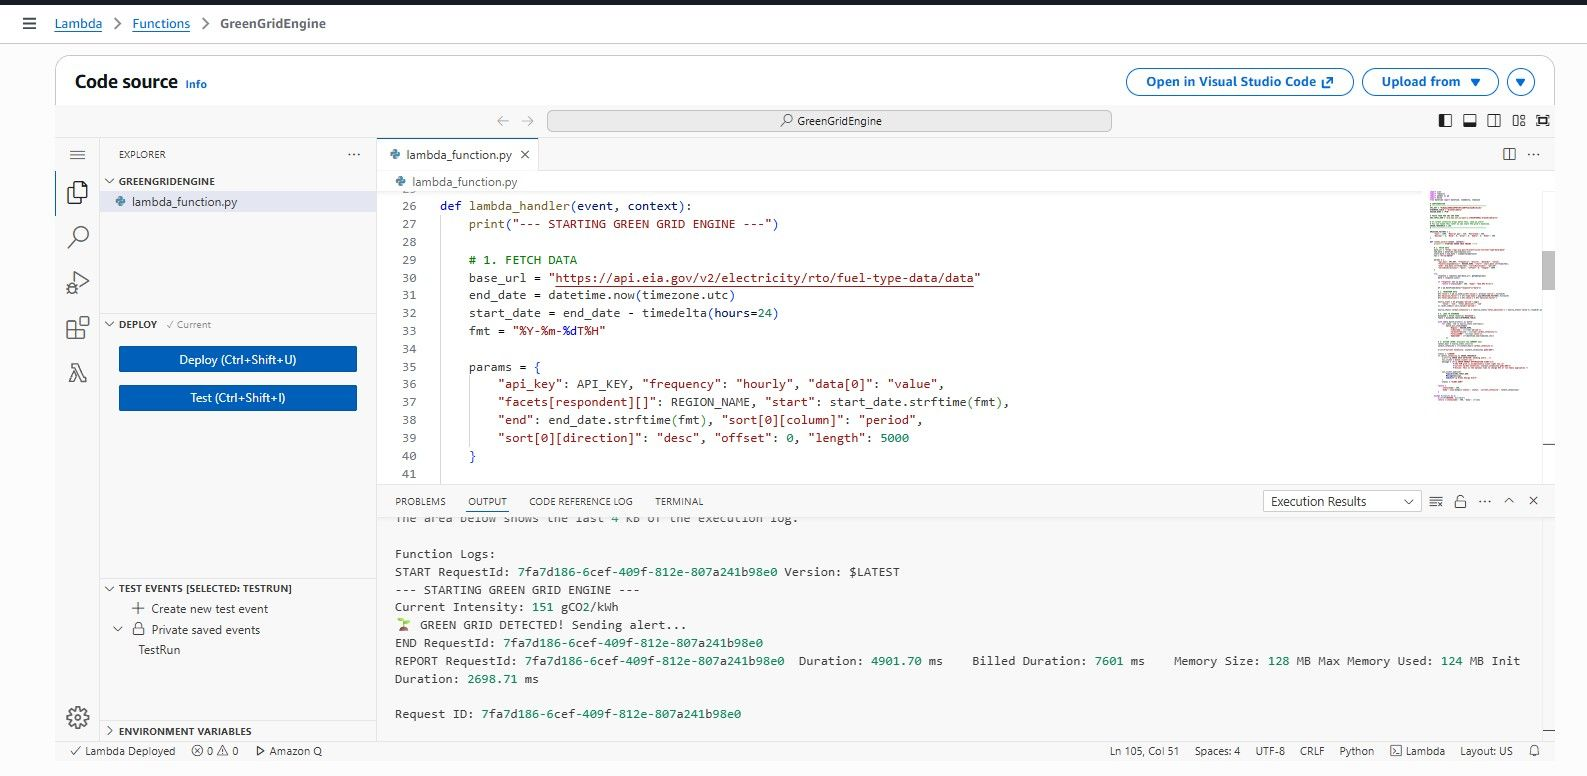Change encoding via UTF-8 status item

[1270, 751]
